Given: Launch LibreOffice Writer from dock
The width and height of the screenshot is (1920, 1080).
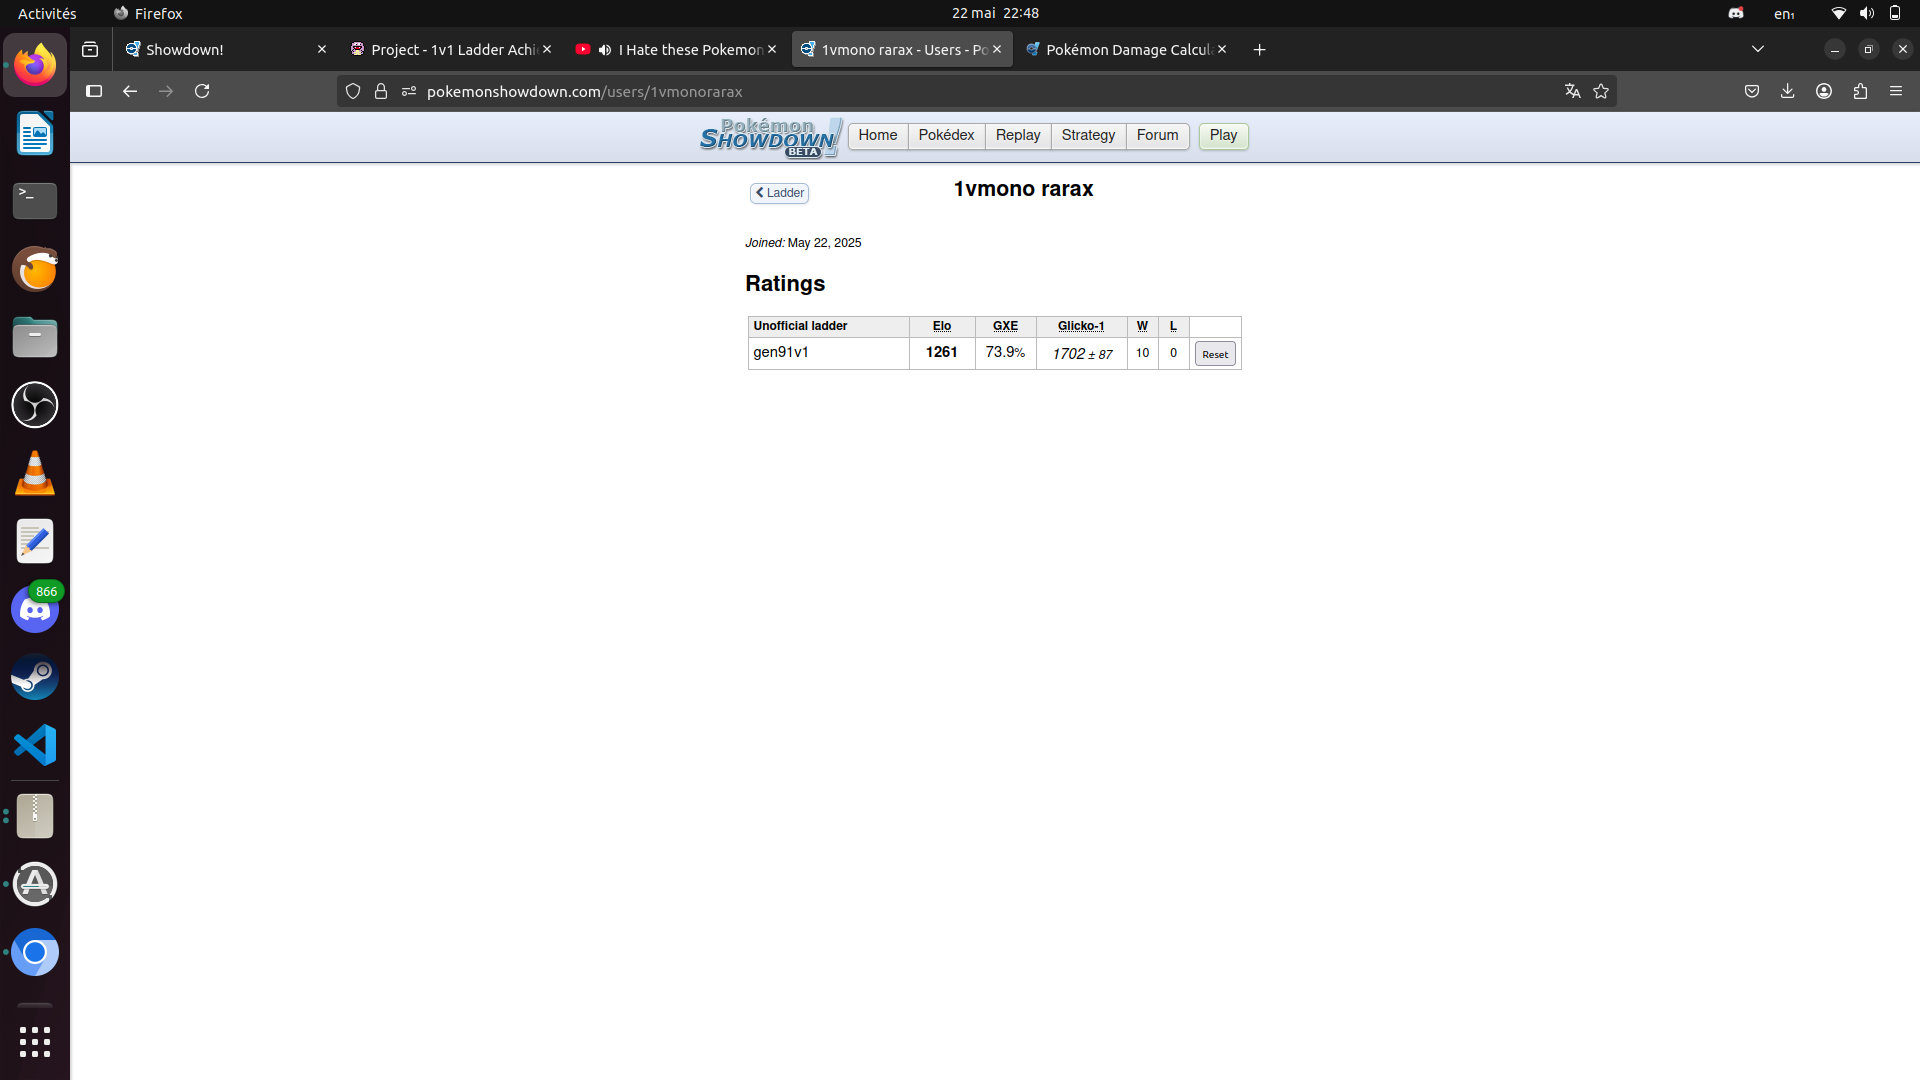Looking at the screenshot, I should pyautogui.click(x=35, y=133).
